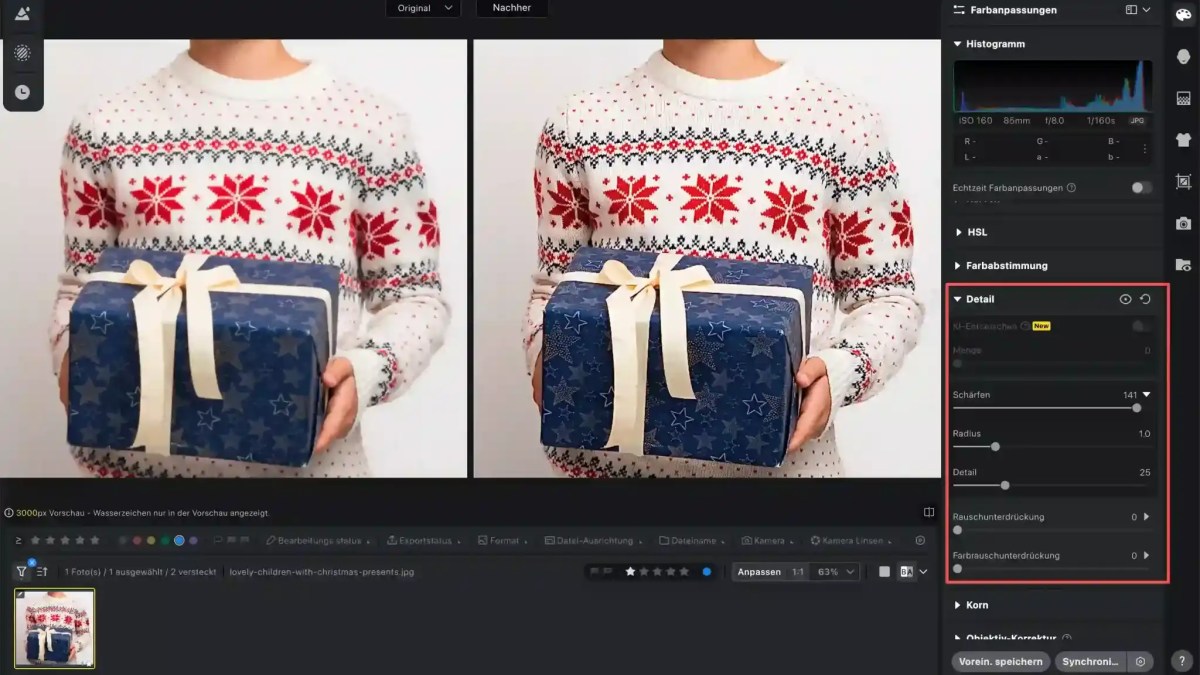Click the Schärfen slider handle

point(1136,408)
